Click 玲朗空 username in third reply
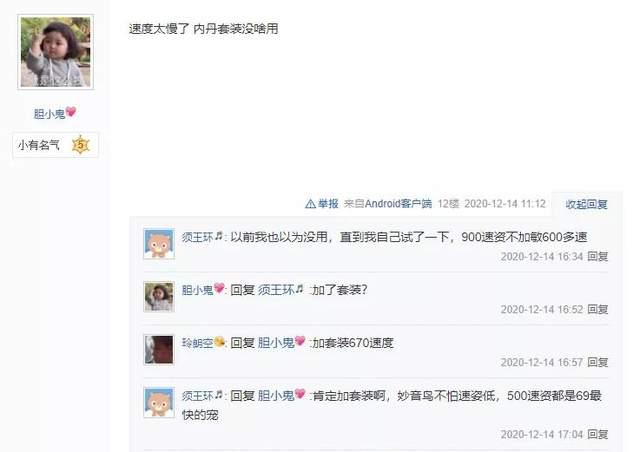The height and width of the screenshot is (452, 640). click(x=198, y=343)
